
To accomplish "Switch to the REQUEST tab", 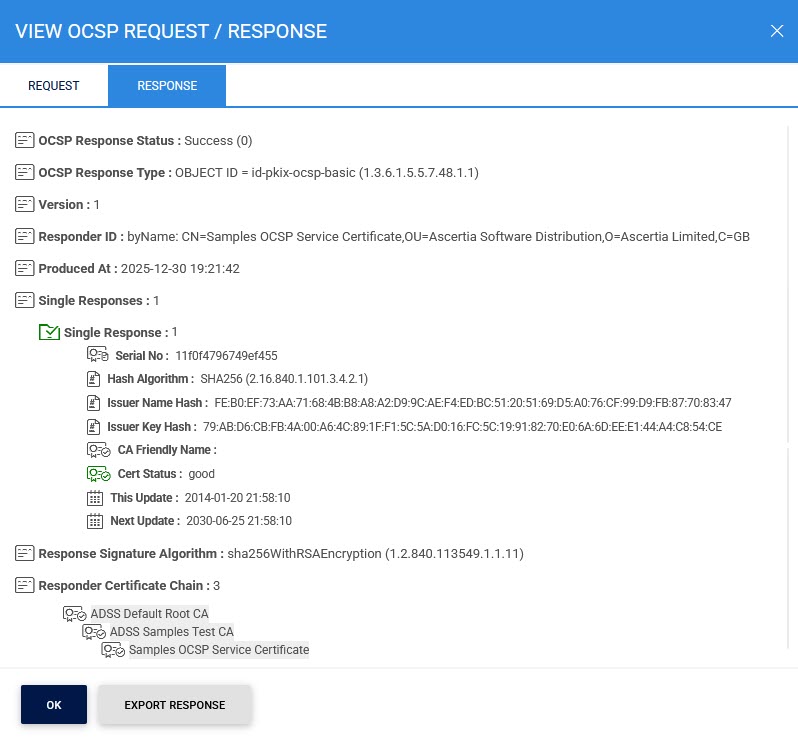I will click(54, 86).
